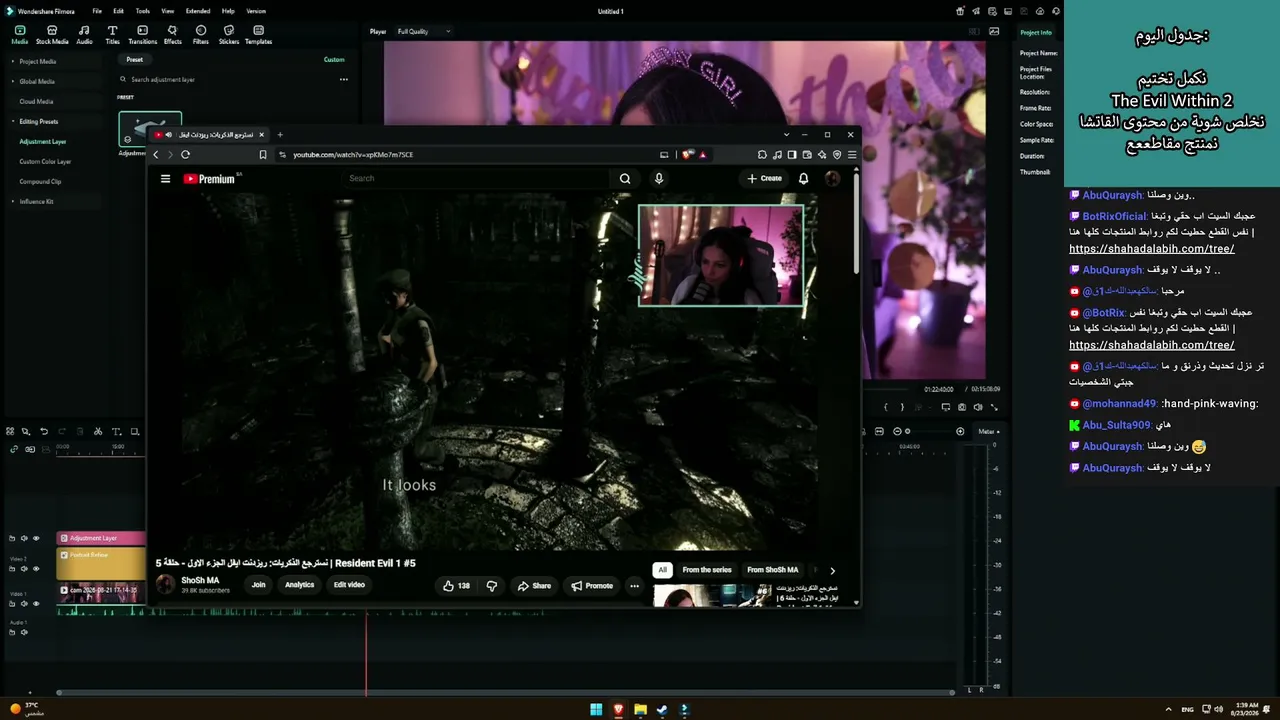Open the YouTube guide hamburger menu
1280x720 pixels.
[x=165, y=179]
